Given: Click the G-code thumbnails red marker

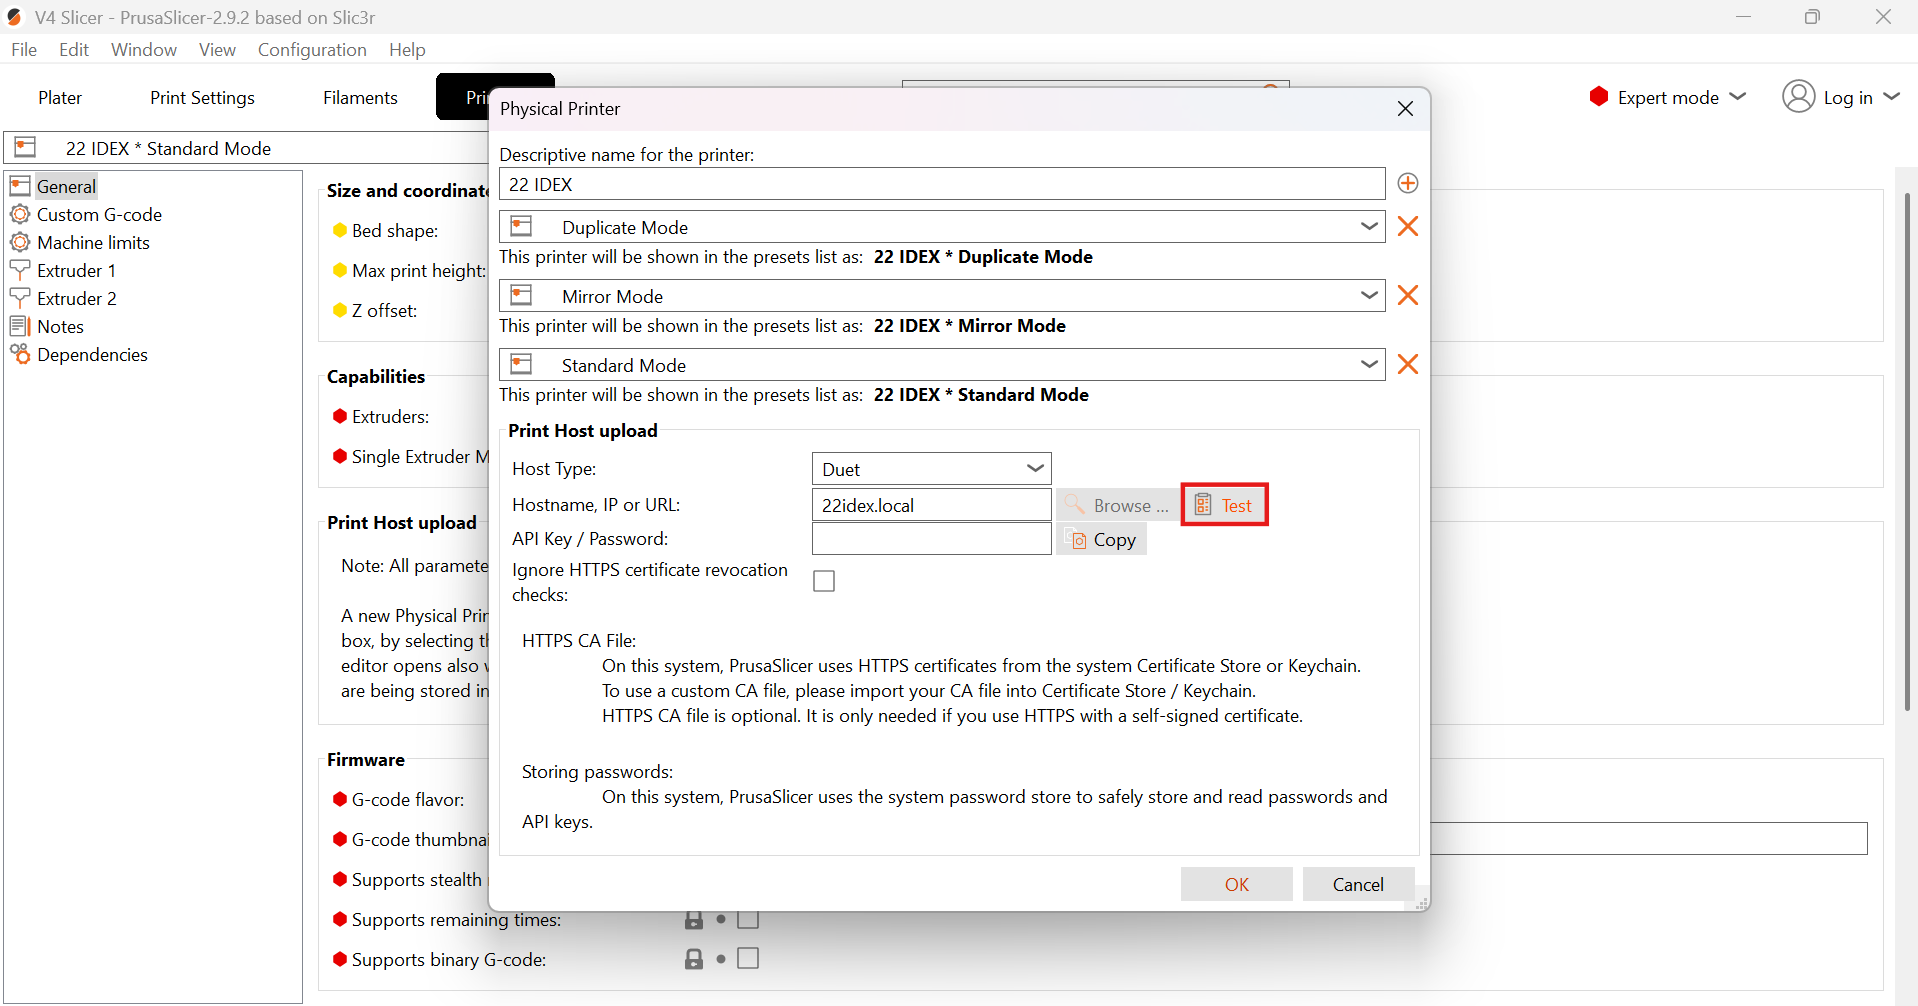Looking at the screenshot, I should tap(340, 839).
